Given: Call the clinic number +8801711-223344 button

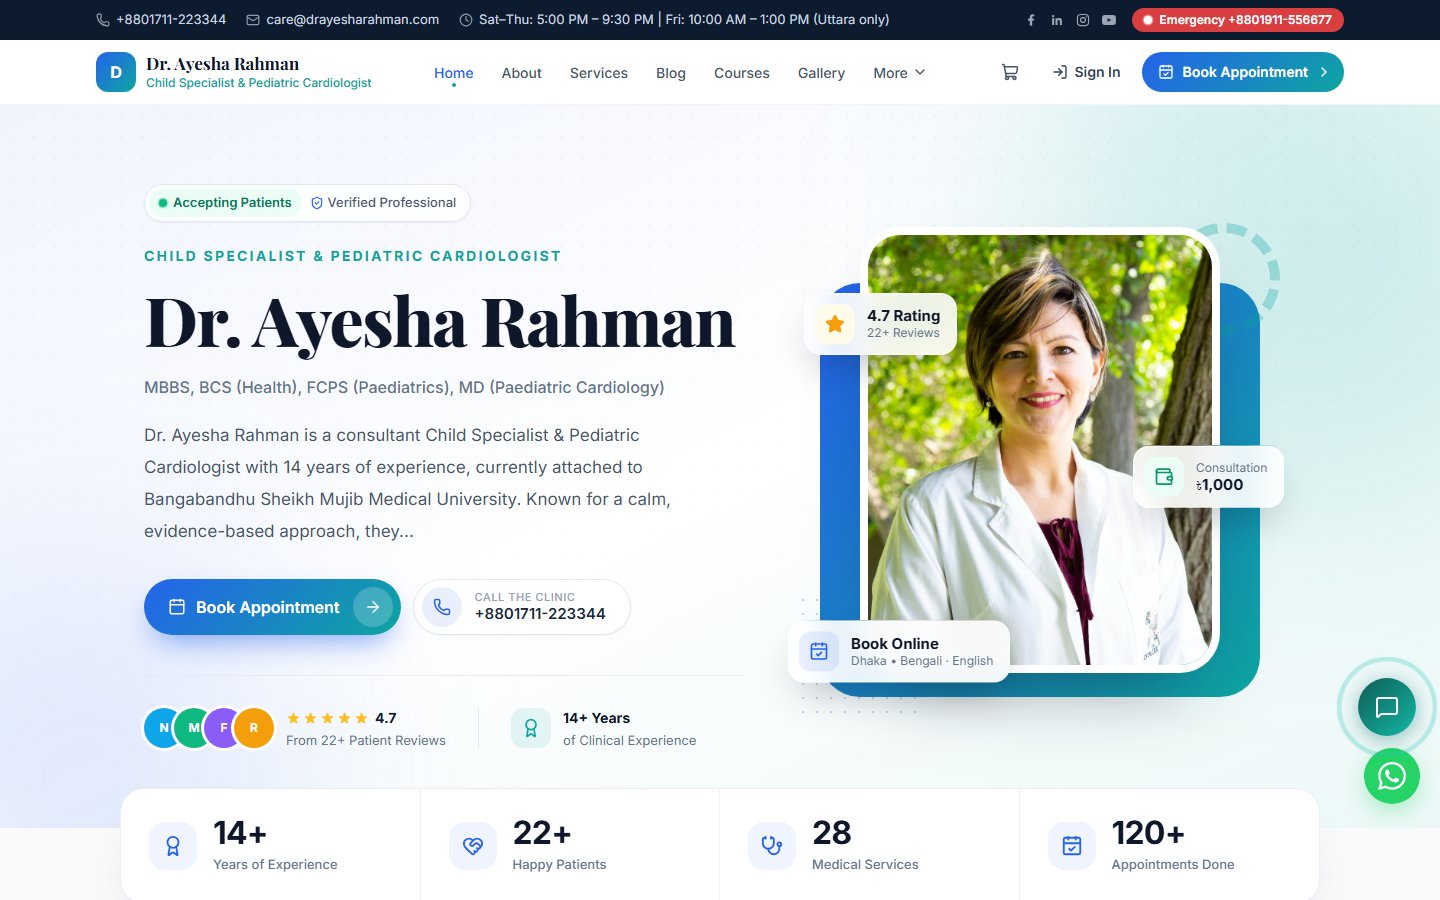Looking at the screenshot, I should pos(522,607).
